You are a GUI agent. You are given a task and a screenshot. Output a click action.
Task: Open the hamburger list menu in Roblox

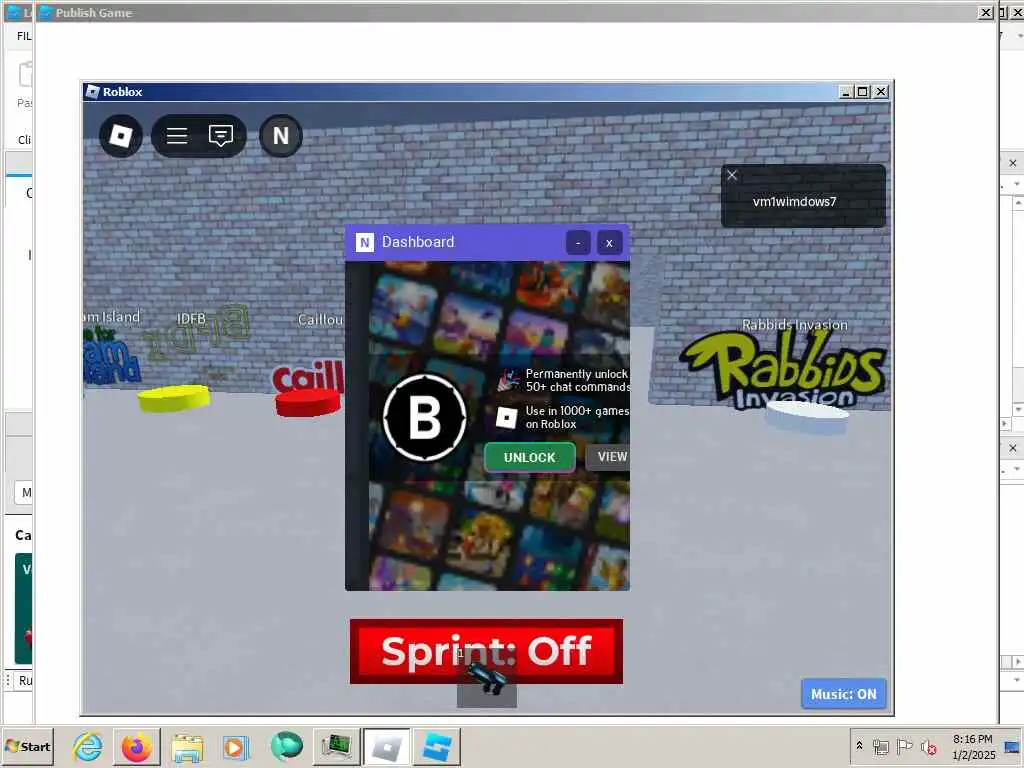coord(177,136)
